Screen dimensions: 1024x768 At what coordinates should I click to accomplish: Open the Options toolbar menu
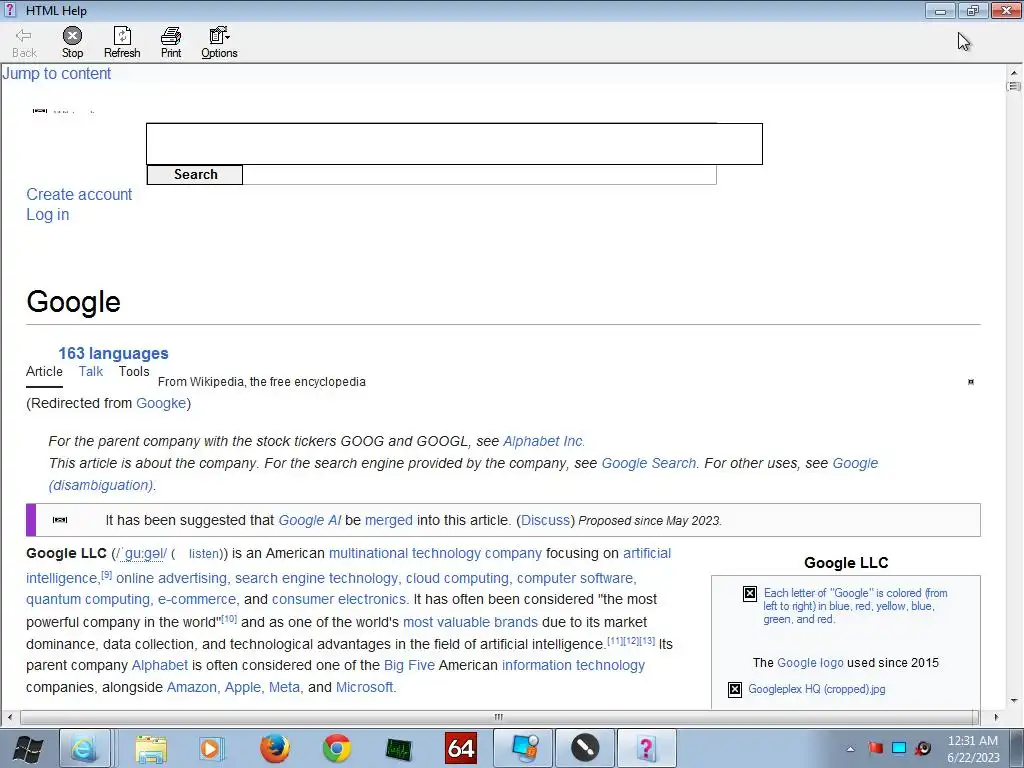(219, 42)
